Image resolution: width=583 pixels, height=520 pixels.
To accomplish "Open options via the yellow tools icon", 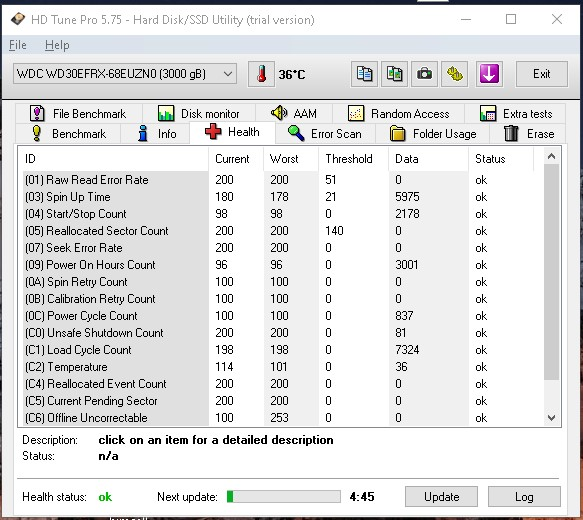I will point(454,74).
